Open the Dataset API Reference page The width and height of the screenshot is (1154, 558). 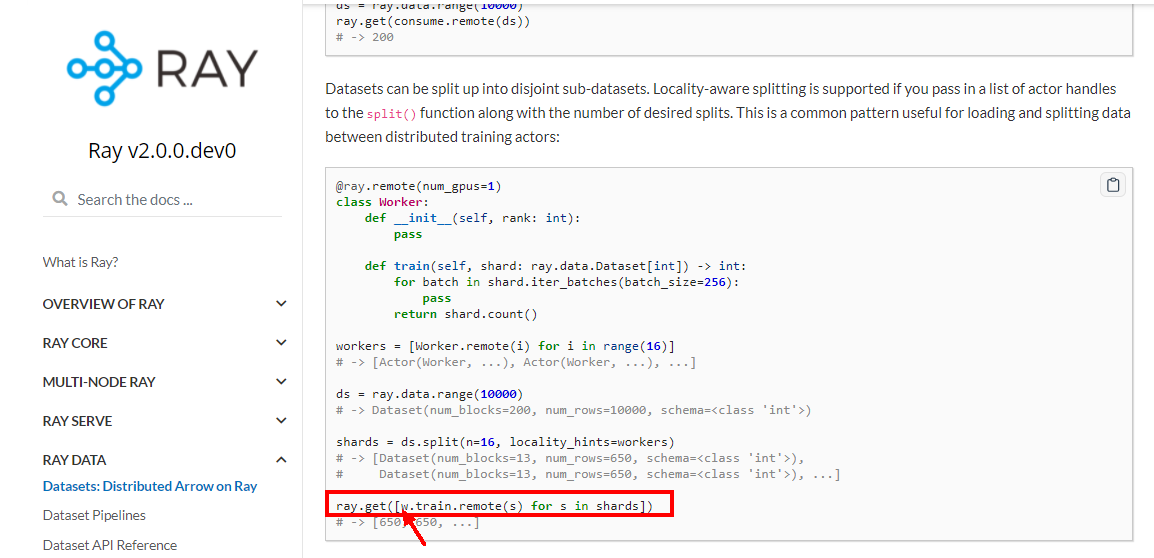tap(110, 545)
